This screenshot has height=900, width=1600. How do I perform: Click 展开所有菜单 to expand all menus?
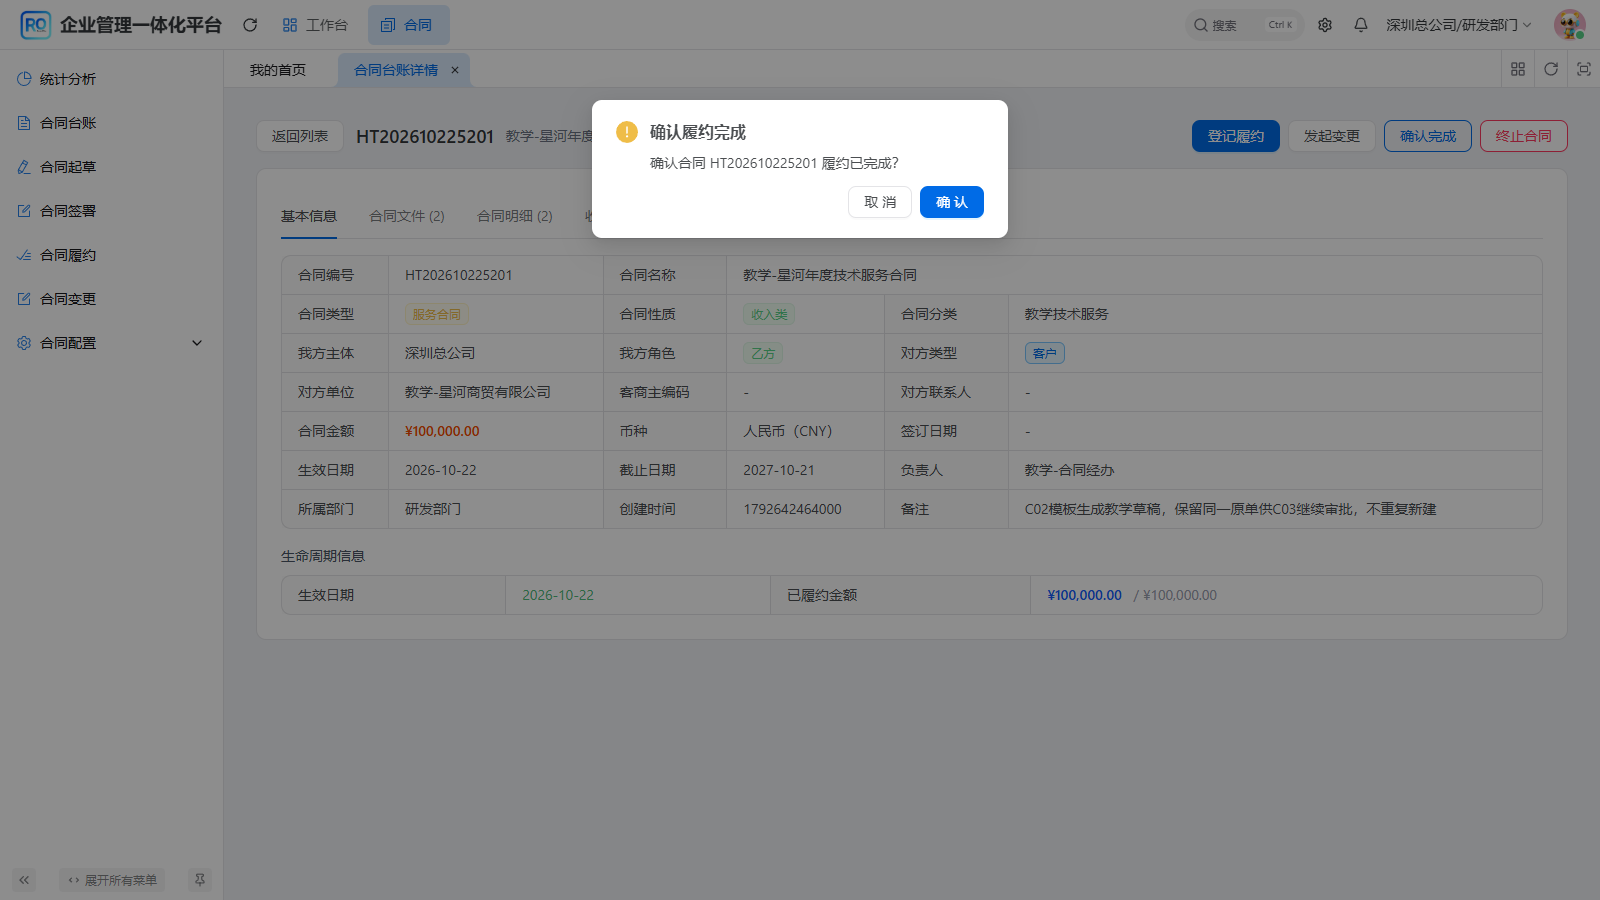[112, 880]
